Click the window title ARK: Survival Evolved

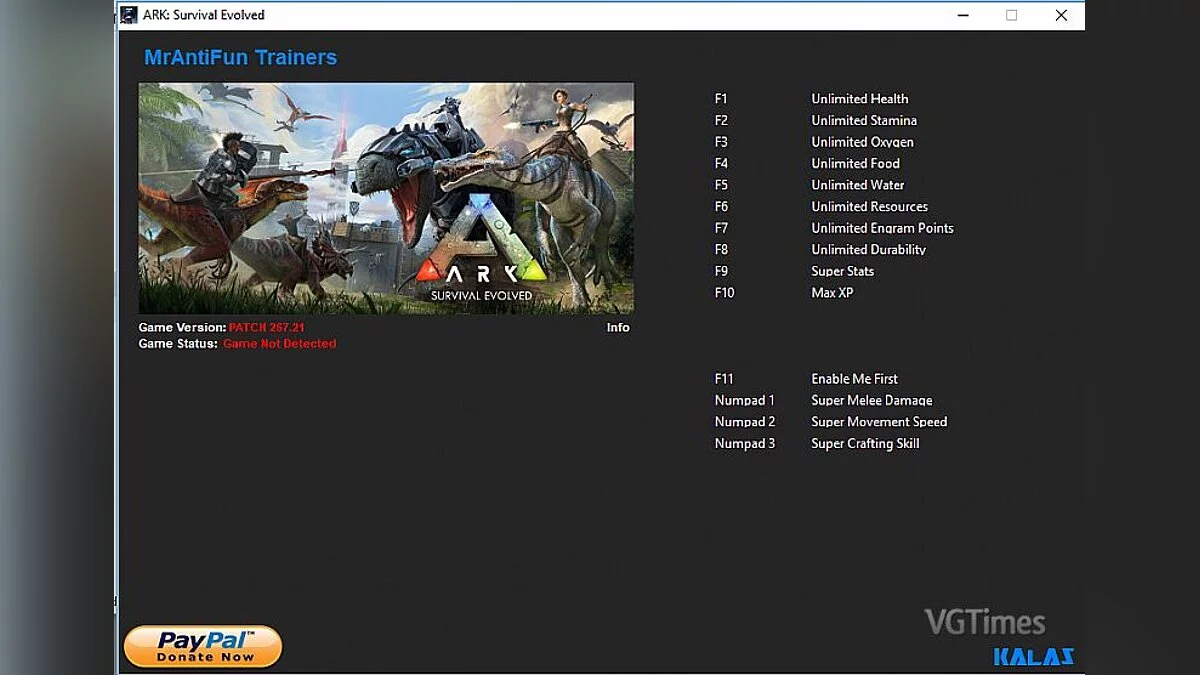click(x=204, y=15)
